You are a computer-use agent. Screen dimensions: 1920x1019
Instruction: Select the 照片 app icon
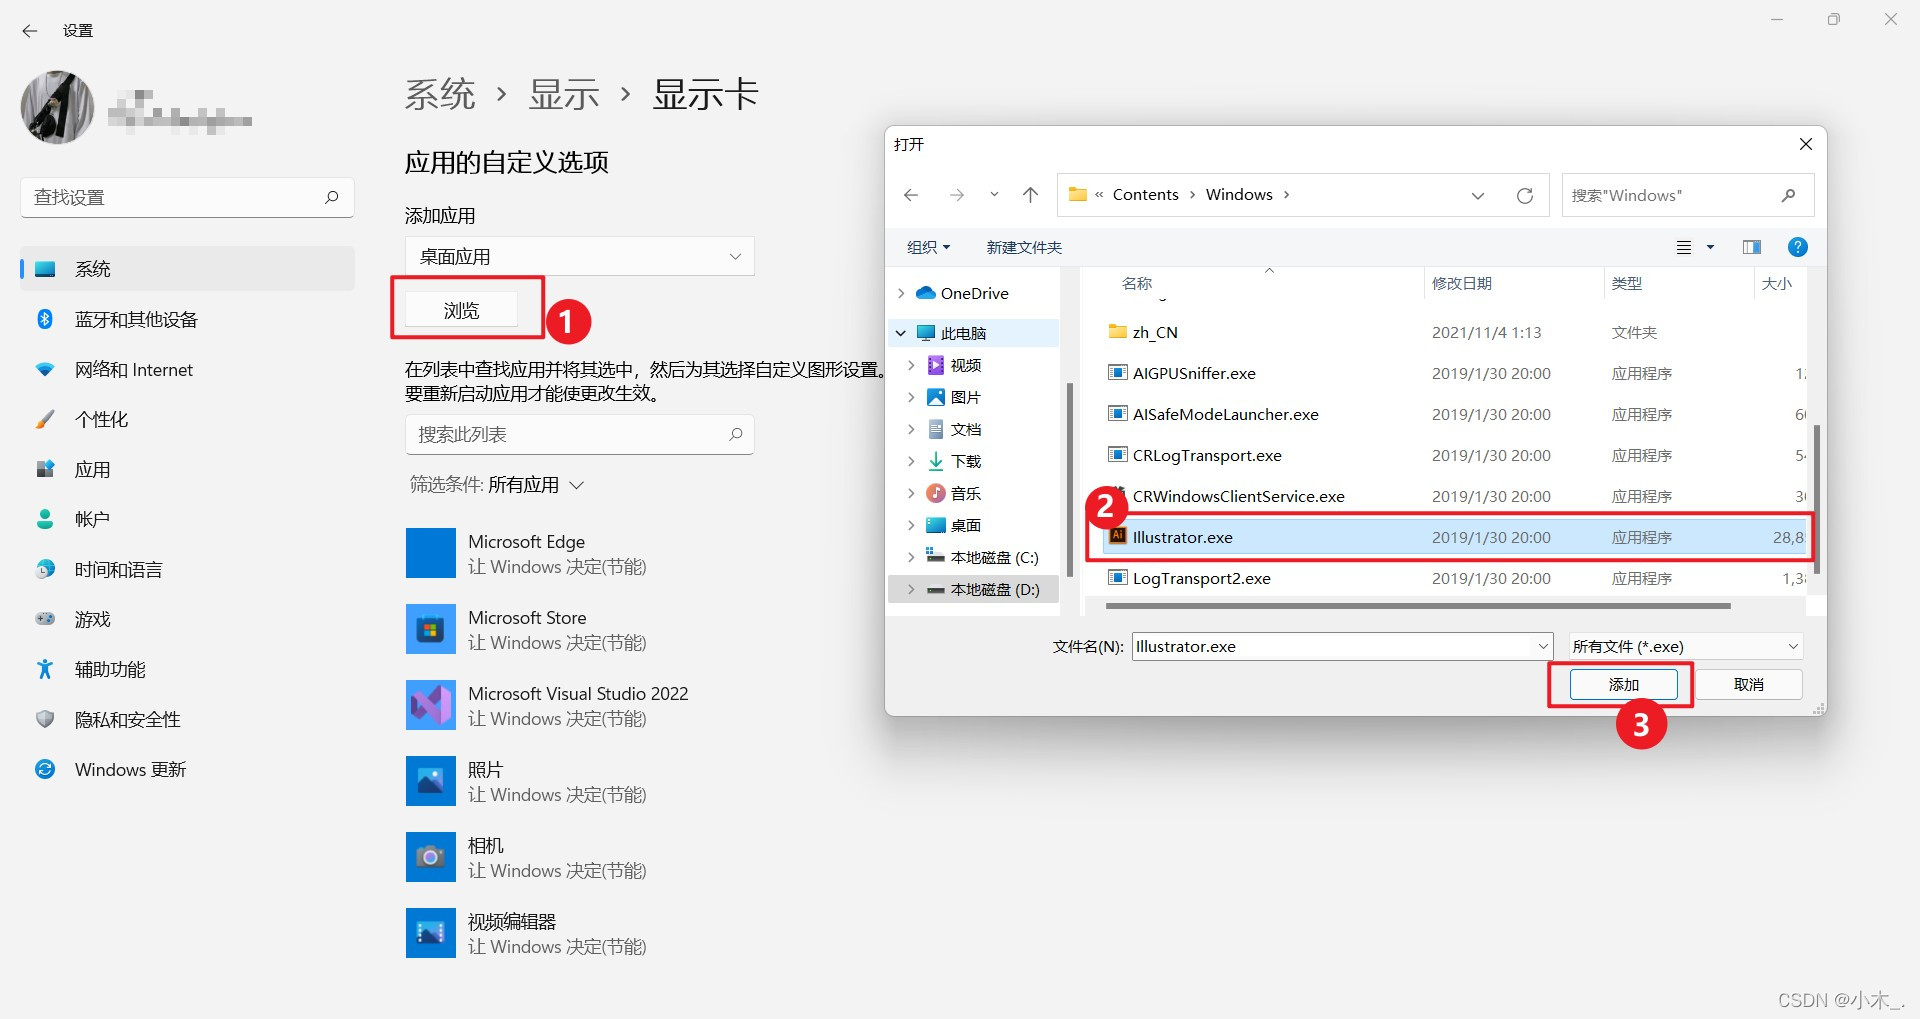pos(431,781)
